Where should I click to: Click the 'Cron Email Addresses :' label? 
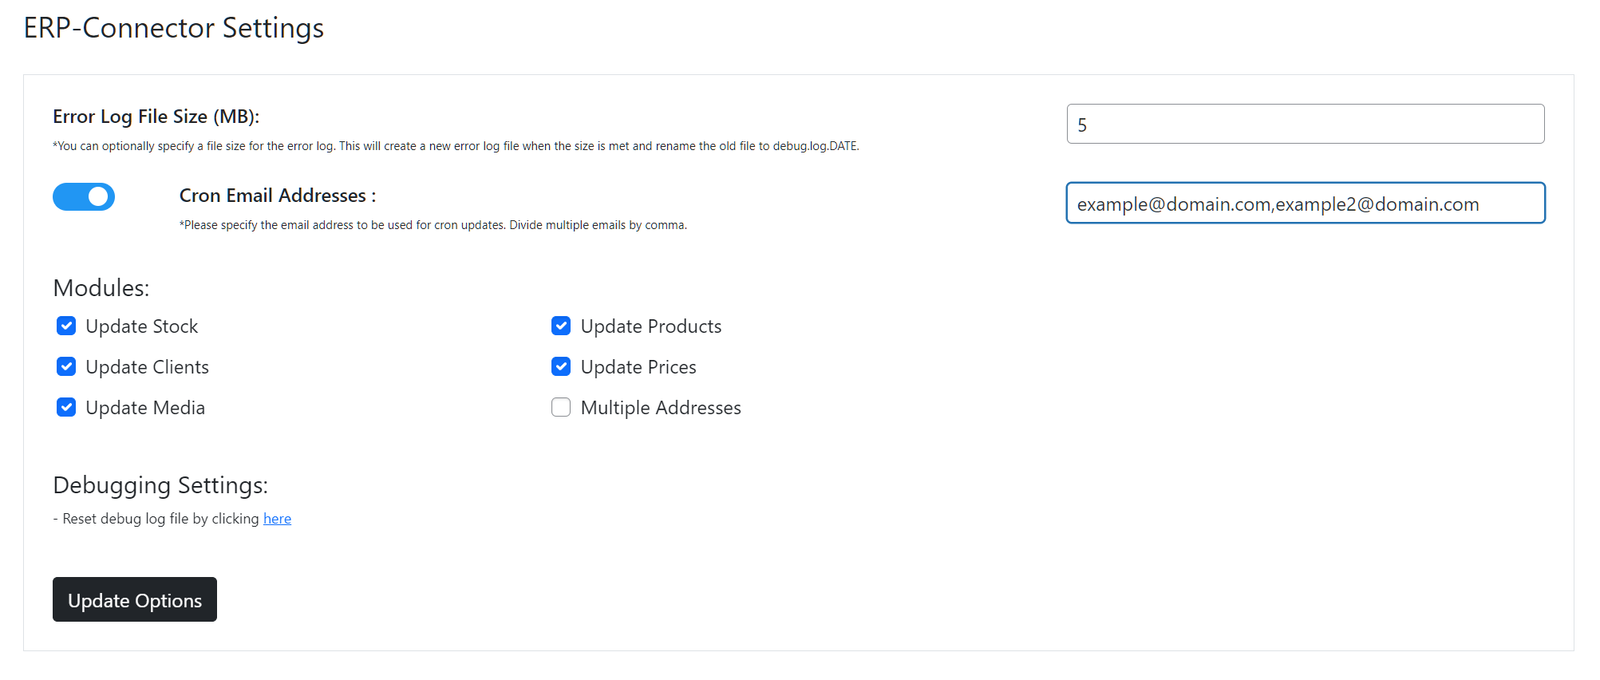tap(277, 196)
